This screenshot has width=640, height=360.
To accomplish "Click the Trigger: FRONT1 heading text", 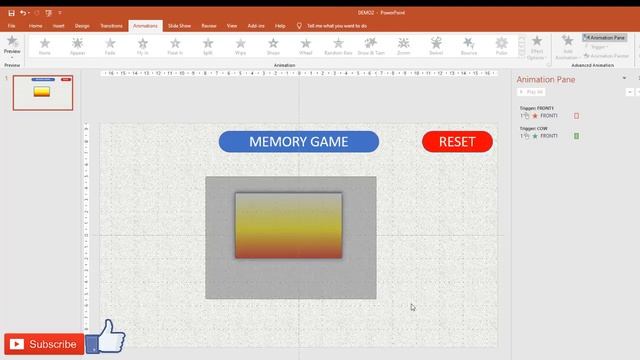I will coord(537,108).
